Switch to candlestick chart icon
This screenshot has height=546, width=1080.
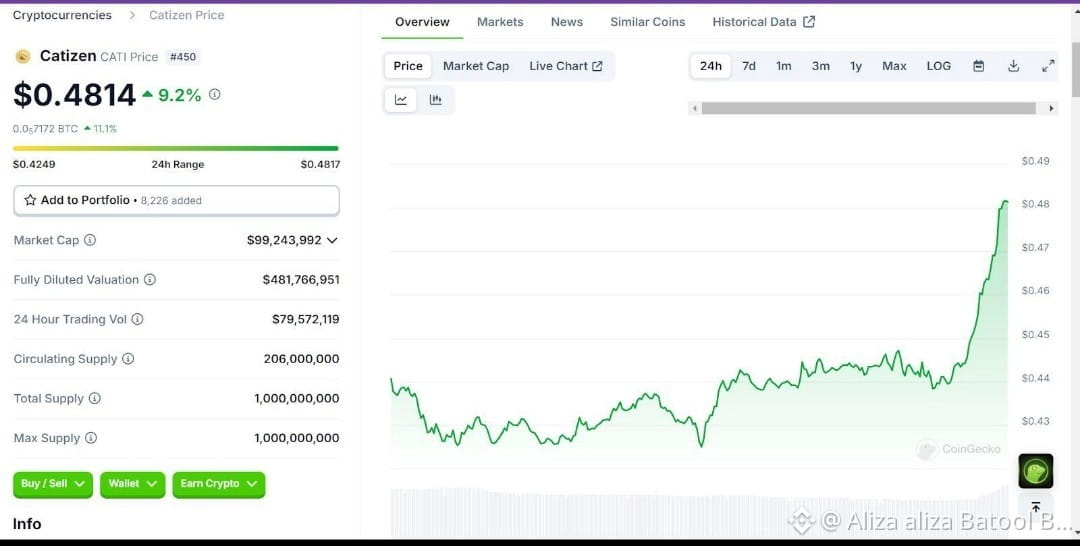[x=435, y=100]
